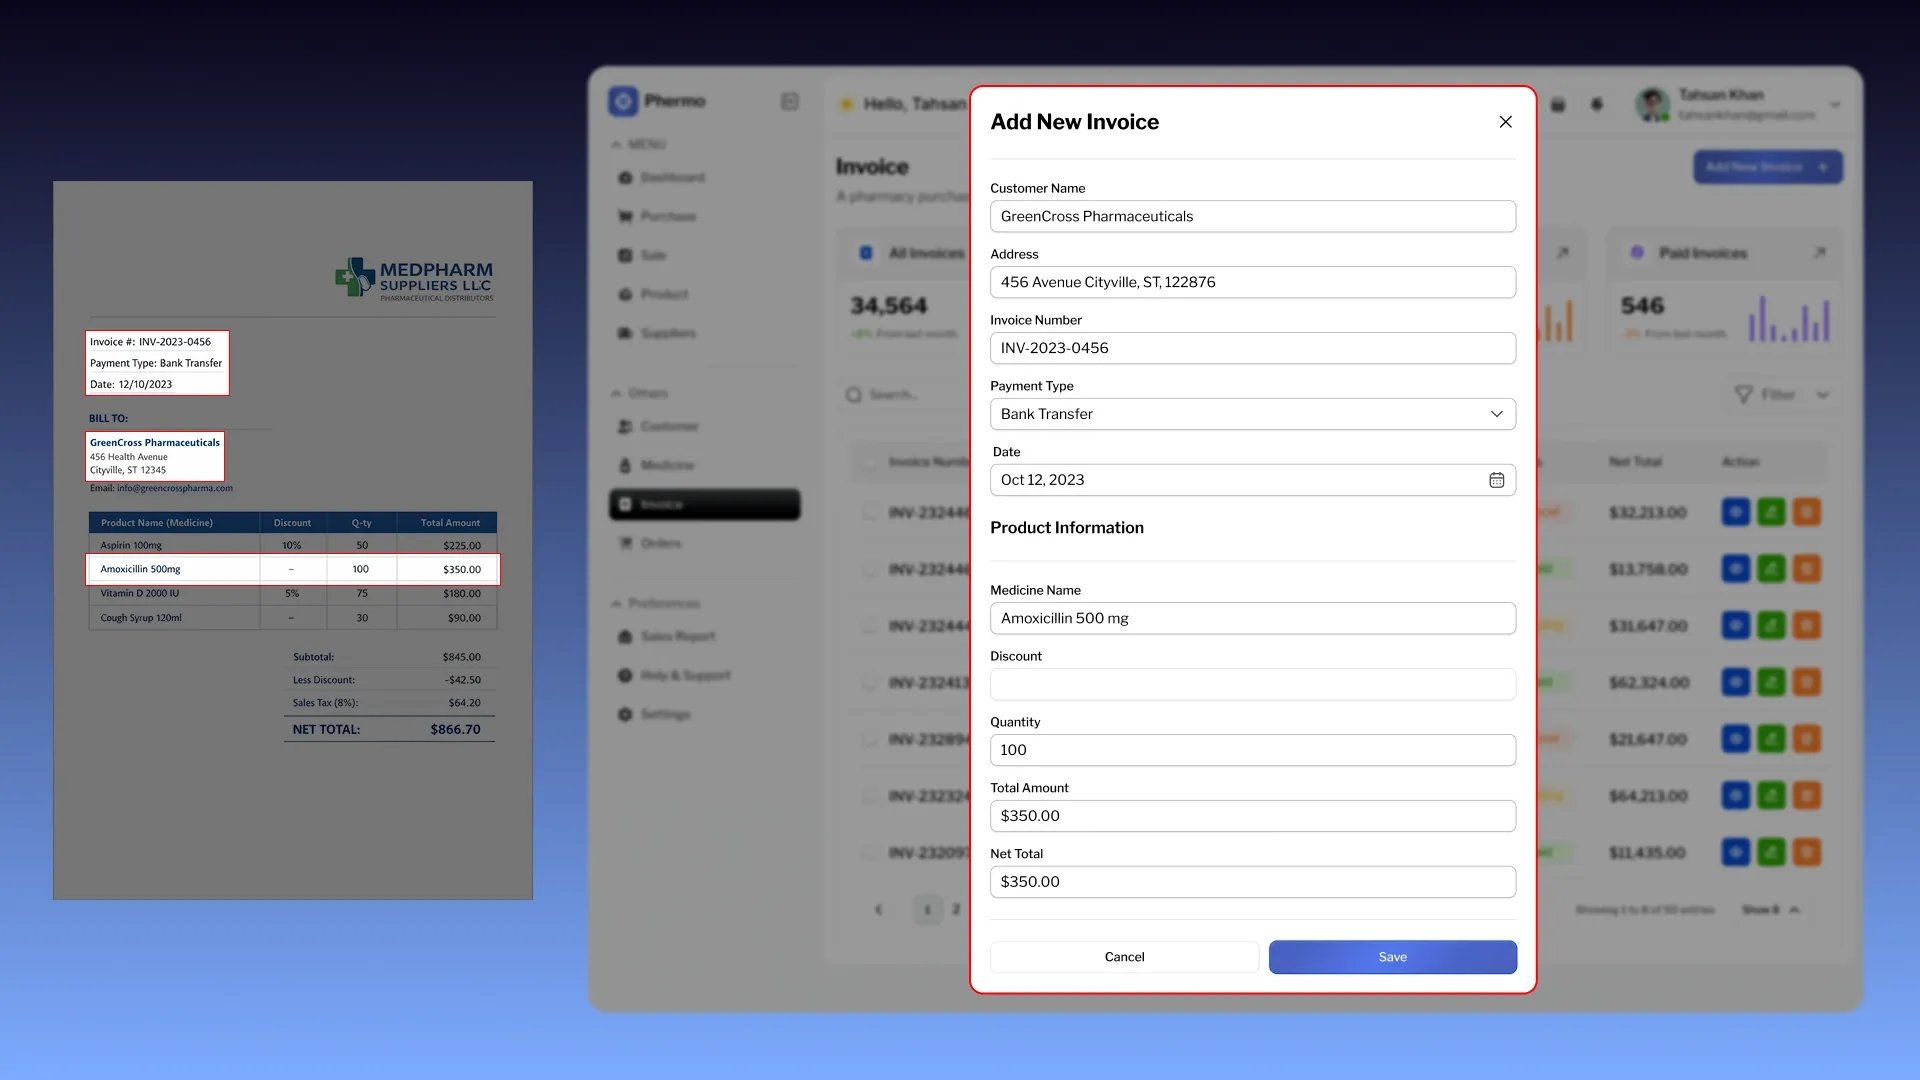The width and height of the screenshot is (1920, 1080).
Task: Tick the checkbox beside the first invoice row
Action: tap(868, 512)
